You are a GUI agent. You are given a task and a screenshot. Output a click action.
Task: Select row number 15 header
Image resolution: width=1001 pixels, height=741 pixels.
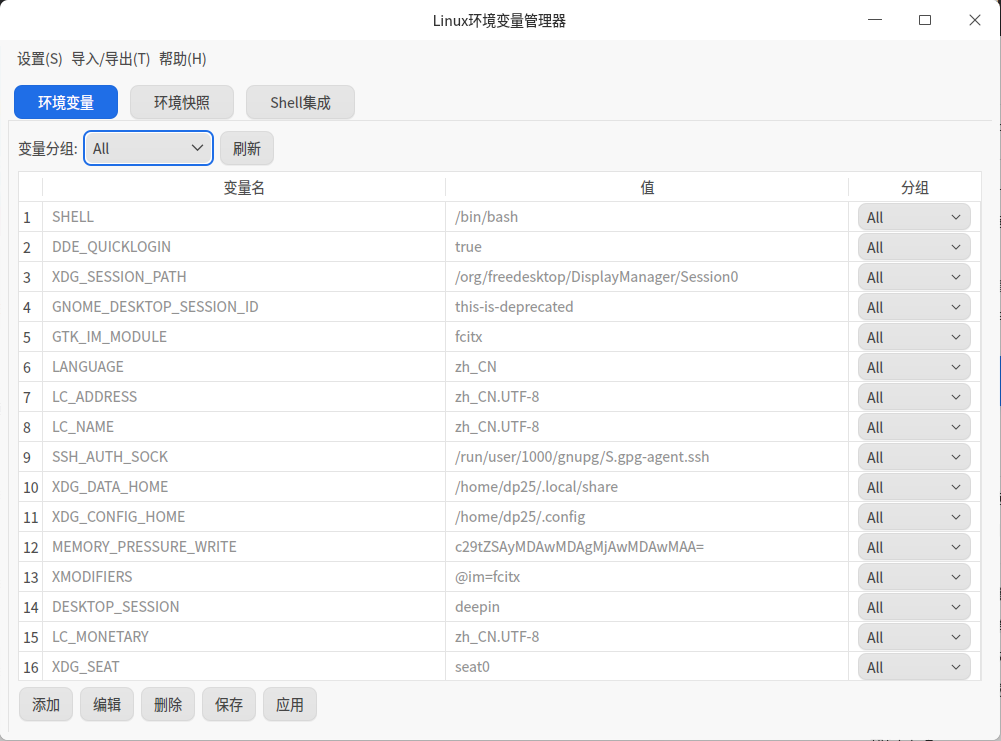(31, 637)
